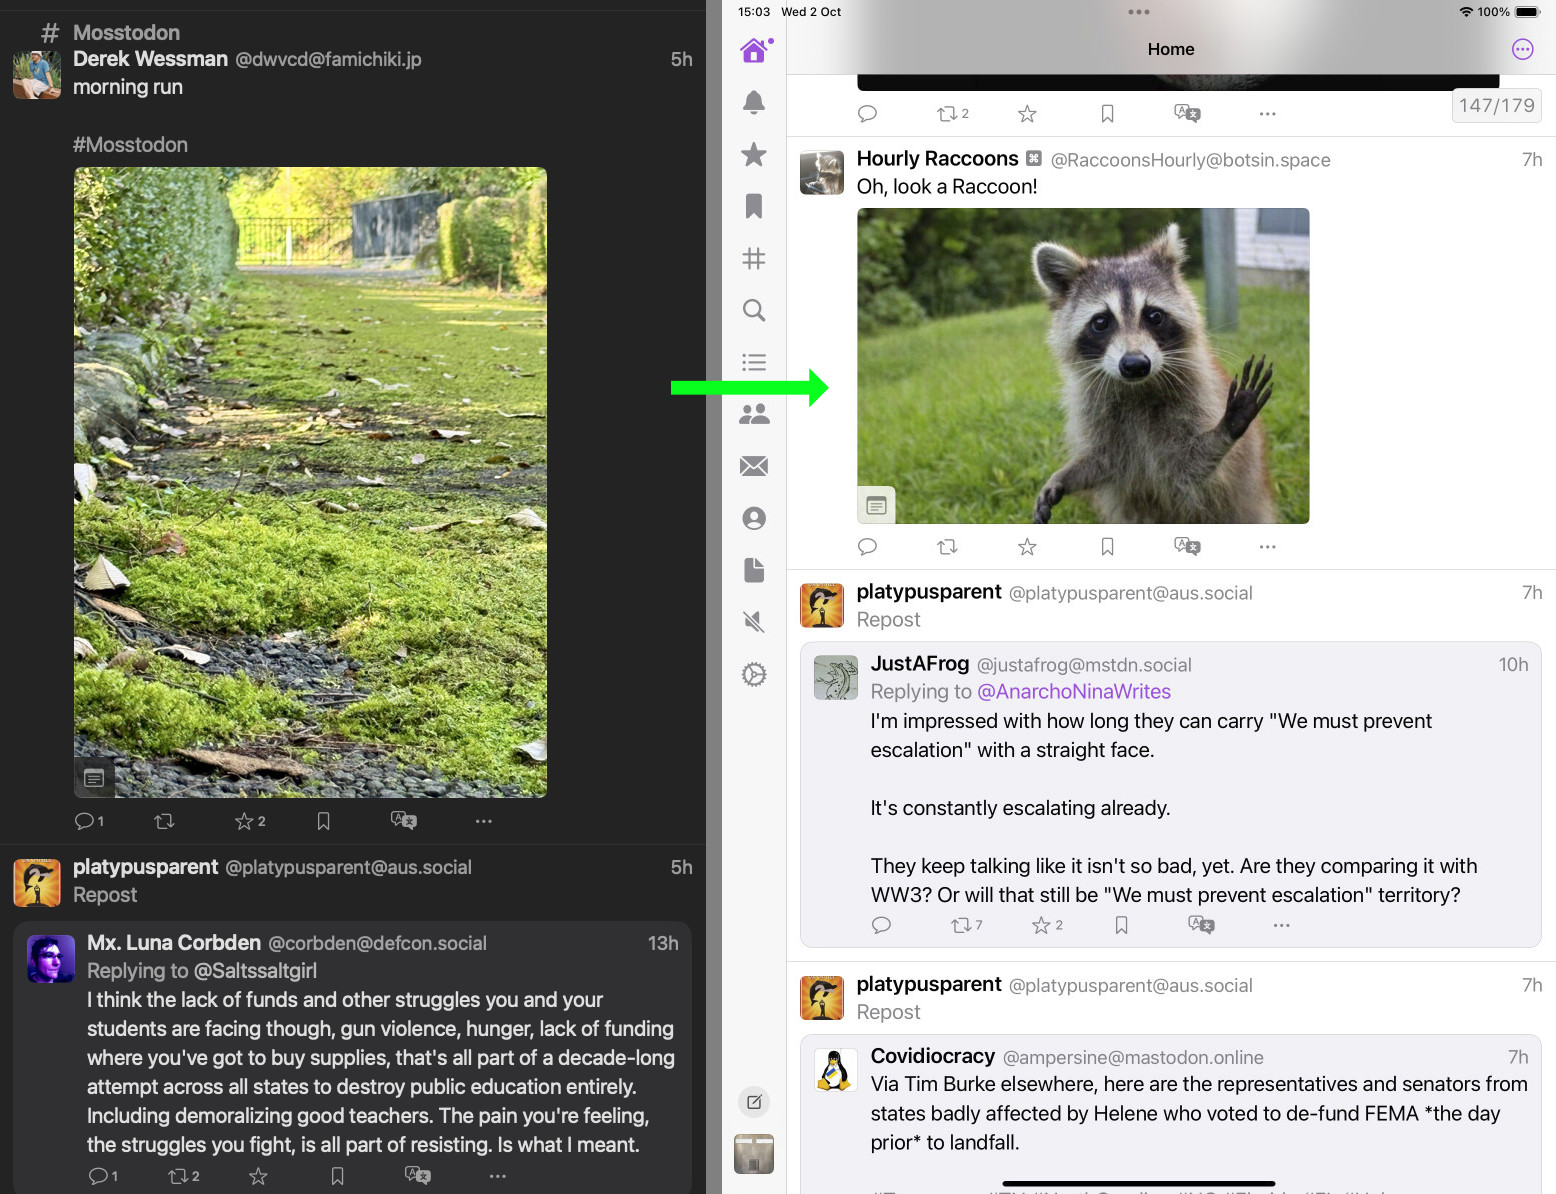Screen dimensions: 1556x1194
Task: Tap the Home title in header
Action: tap(1171, 49)
